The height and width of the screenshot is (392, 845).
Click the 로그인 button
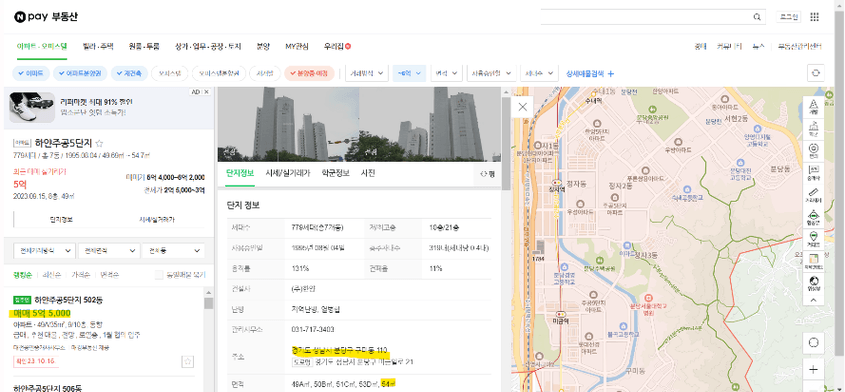[788, 17]
